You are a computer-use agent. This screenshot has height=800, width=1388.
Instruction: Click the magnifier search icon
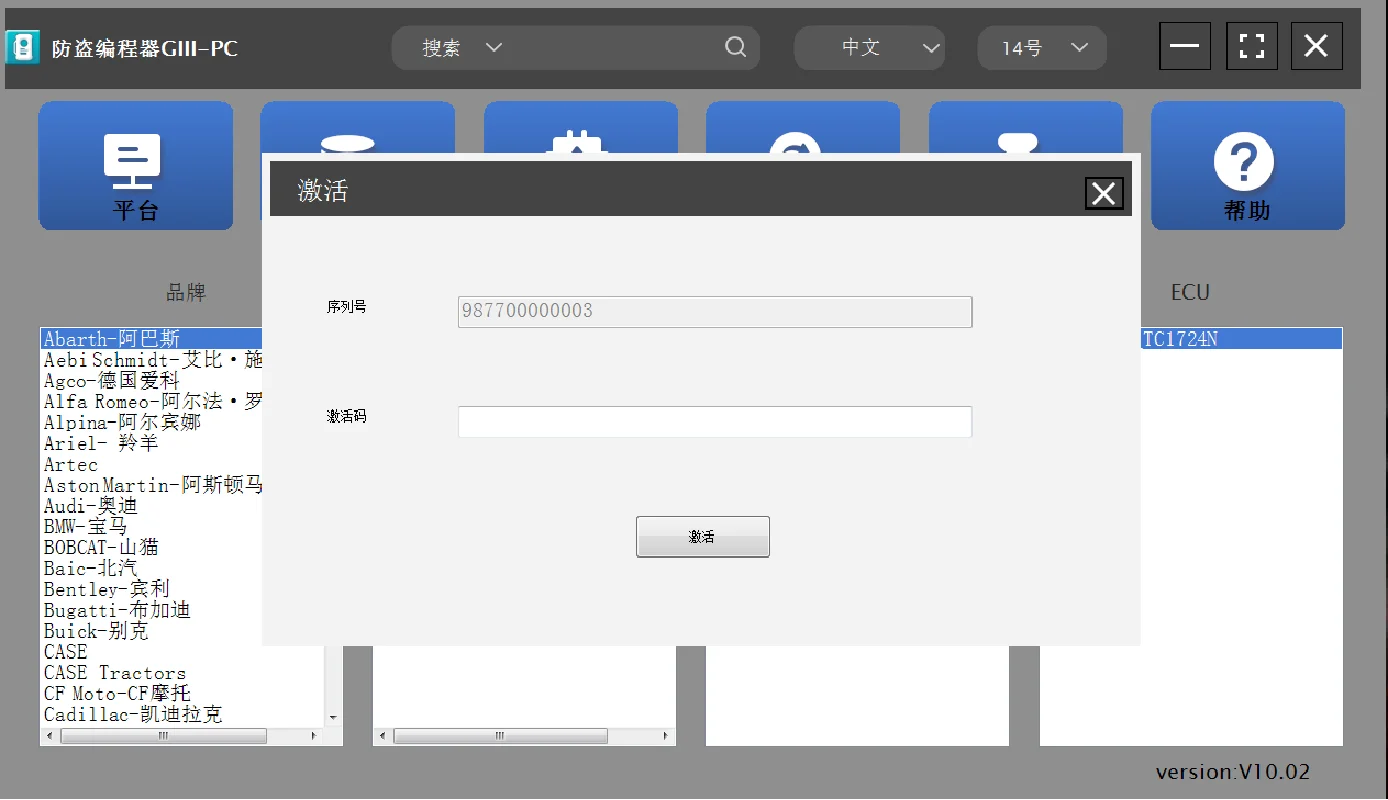[735, 47]
